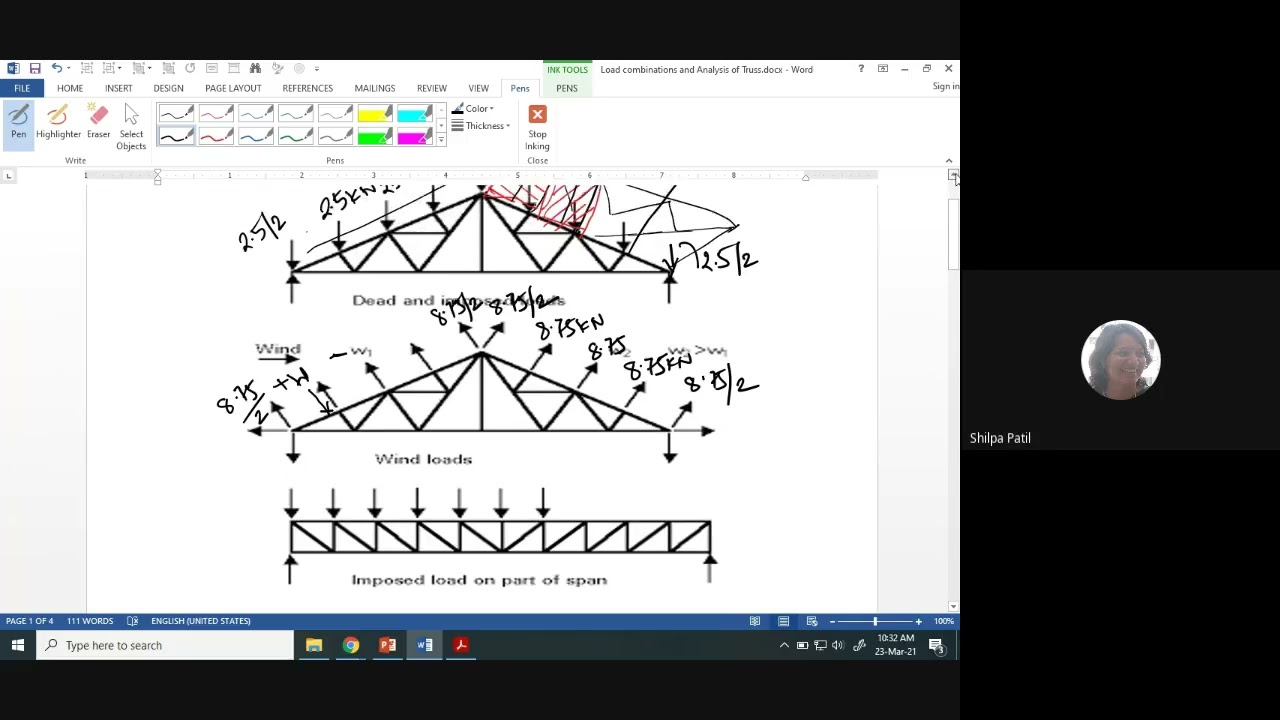Click 100% zoom level button
The image size is (1280, 720).
pyautogui.click(x=943, y=621)
